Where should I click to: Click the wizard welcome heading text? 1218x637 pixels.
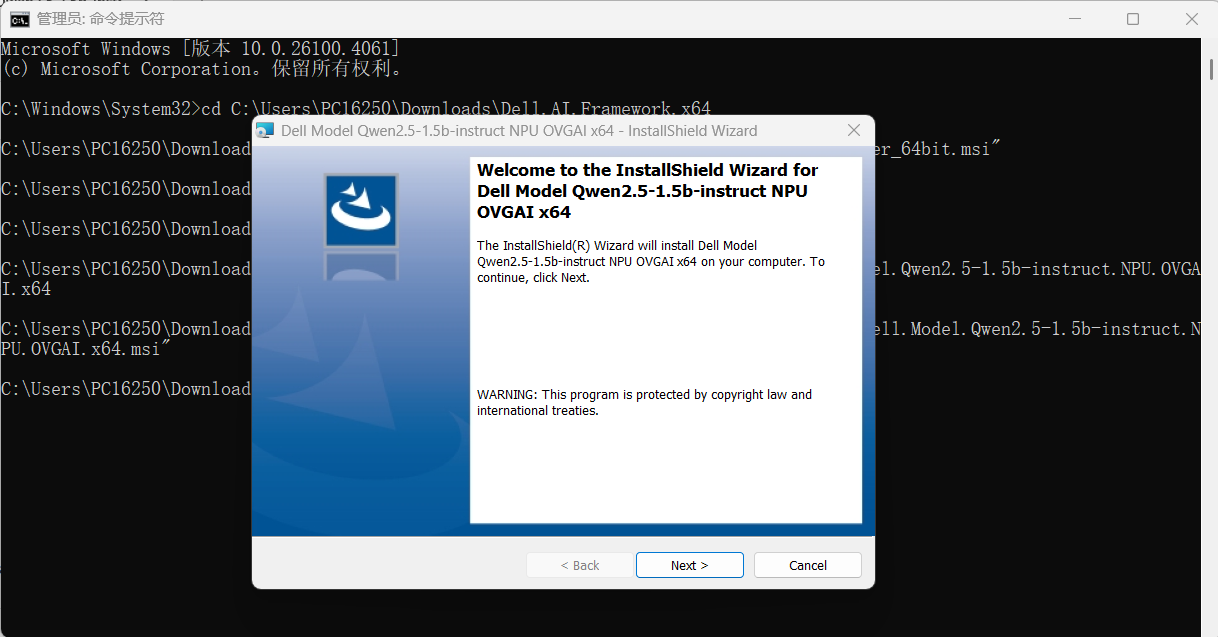(x=645, y=190)
